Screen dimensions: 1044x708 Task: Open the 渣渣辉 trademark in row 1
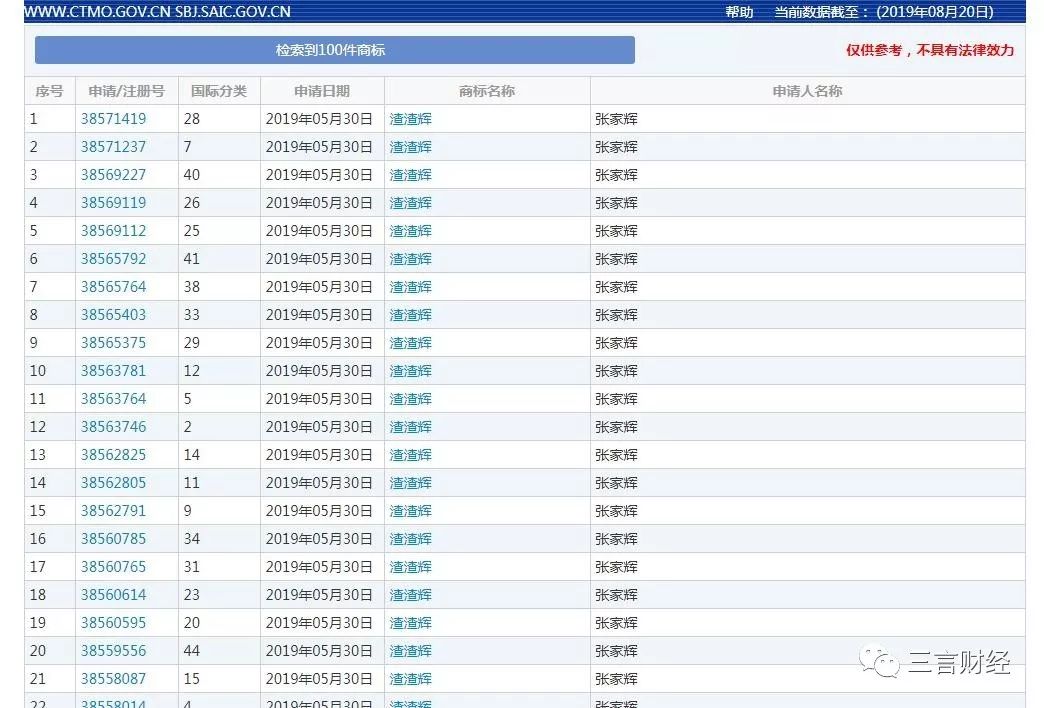click(411, 118)
